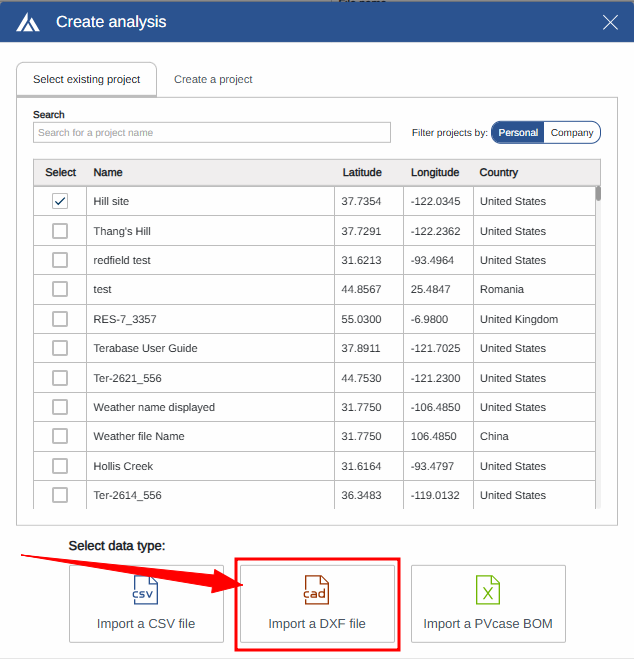Click the CSV file icon
Screen dimensions: 634x659
pos(145,590)
